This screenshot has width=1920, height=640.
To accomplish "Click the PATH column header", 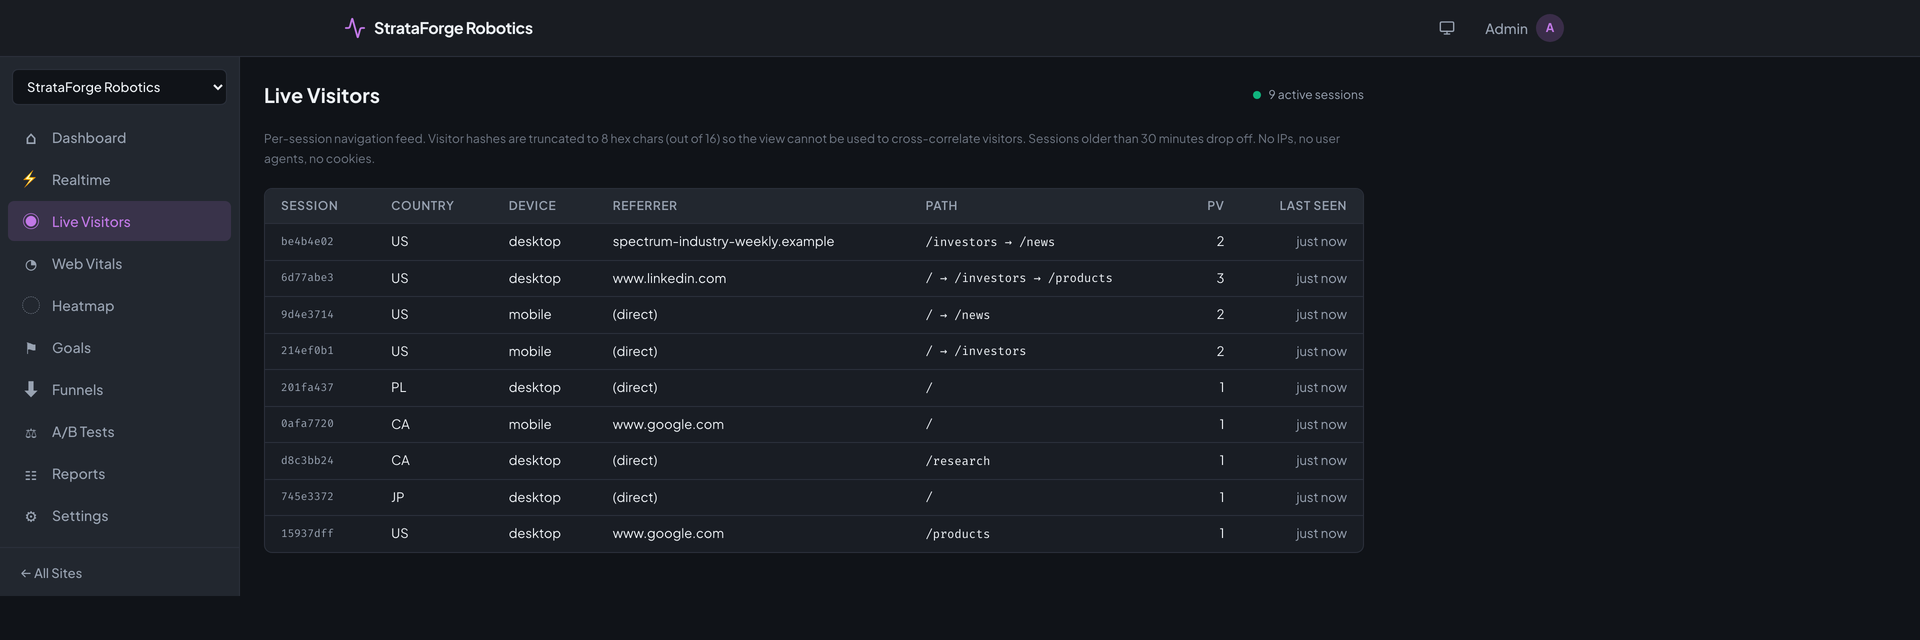I will tap(941, 206).
